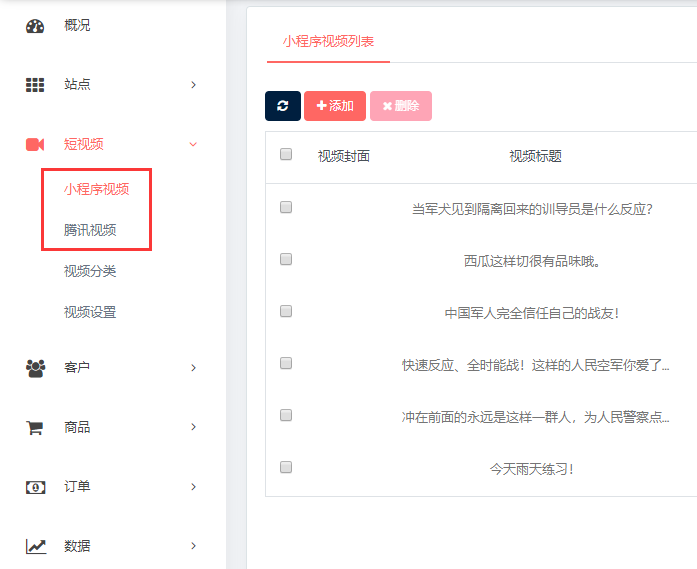Viewport: 697px width, 569px height.
Task: Click title 快速反应、全时能战!这样的人民空军你爱了...
Action: (535, 365)
